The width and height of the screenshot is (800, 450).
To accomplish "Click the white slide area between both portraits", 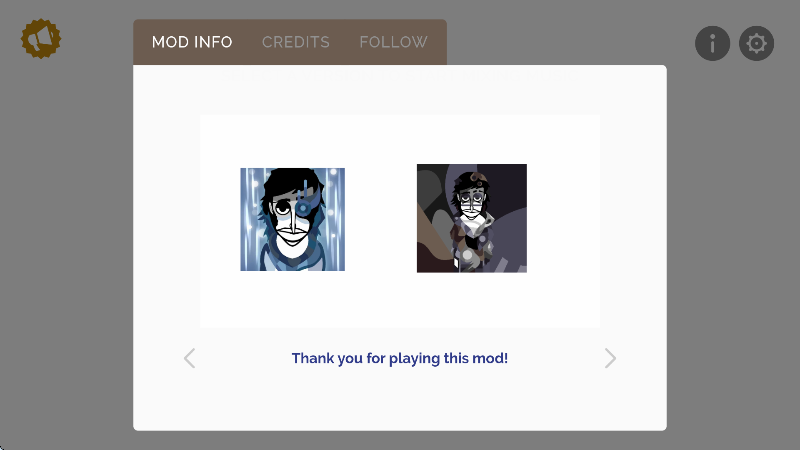I will pyautogui.click(x=381, y=219).
